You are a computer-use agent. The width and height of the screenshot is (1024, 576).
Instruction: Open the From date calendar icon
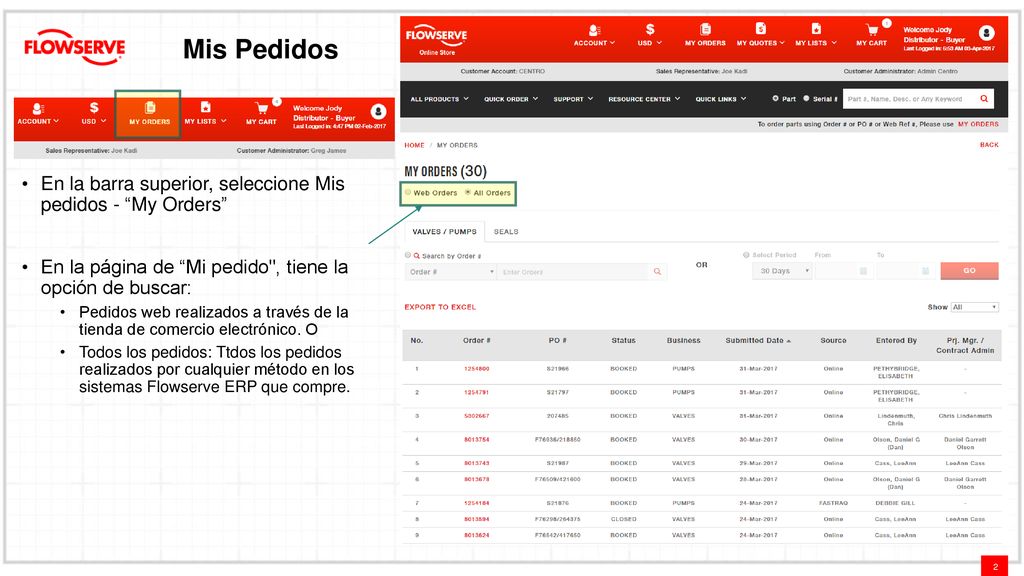point(863,271)
